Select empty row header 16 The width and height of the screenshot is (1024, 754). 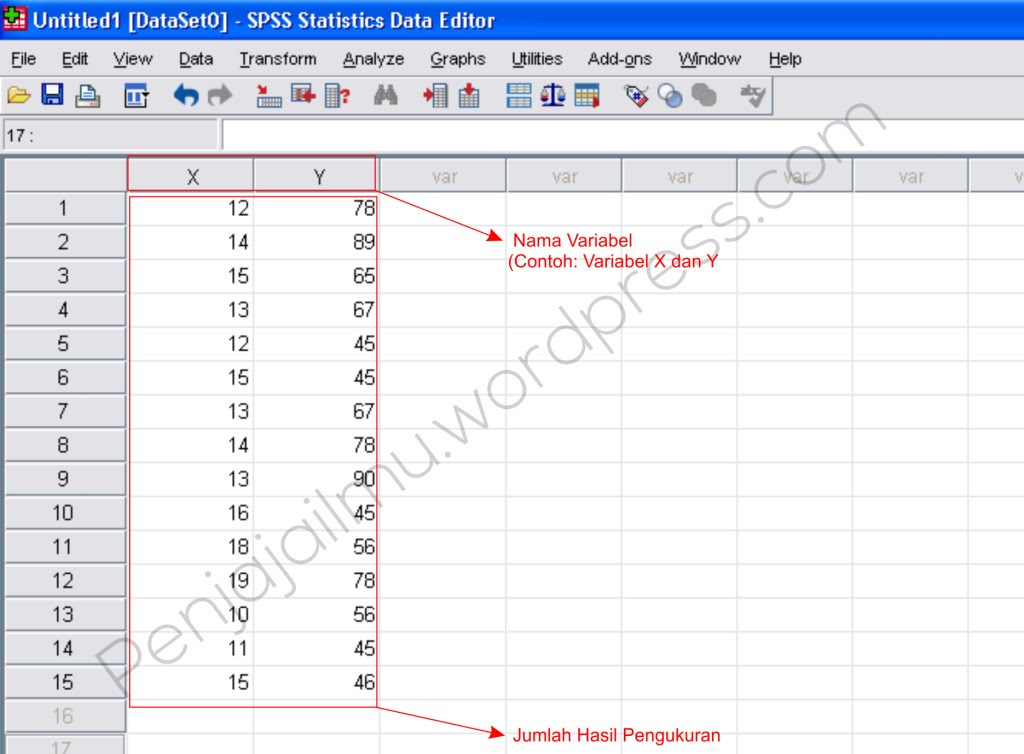coord(65,717)
